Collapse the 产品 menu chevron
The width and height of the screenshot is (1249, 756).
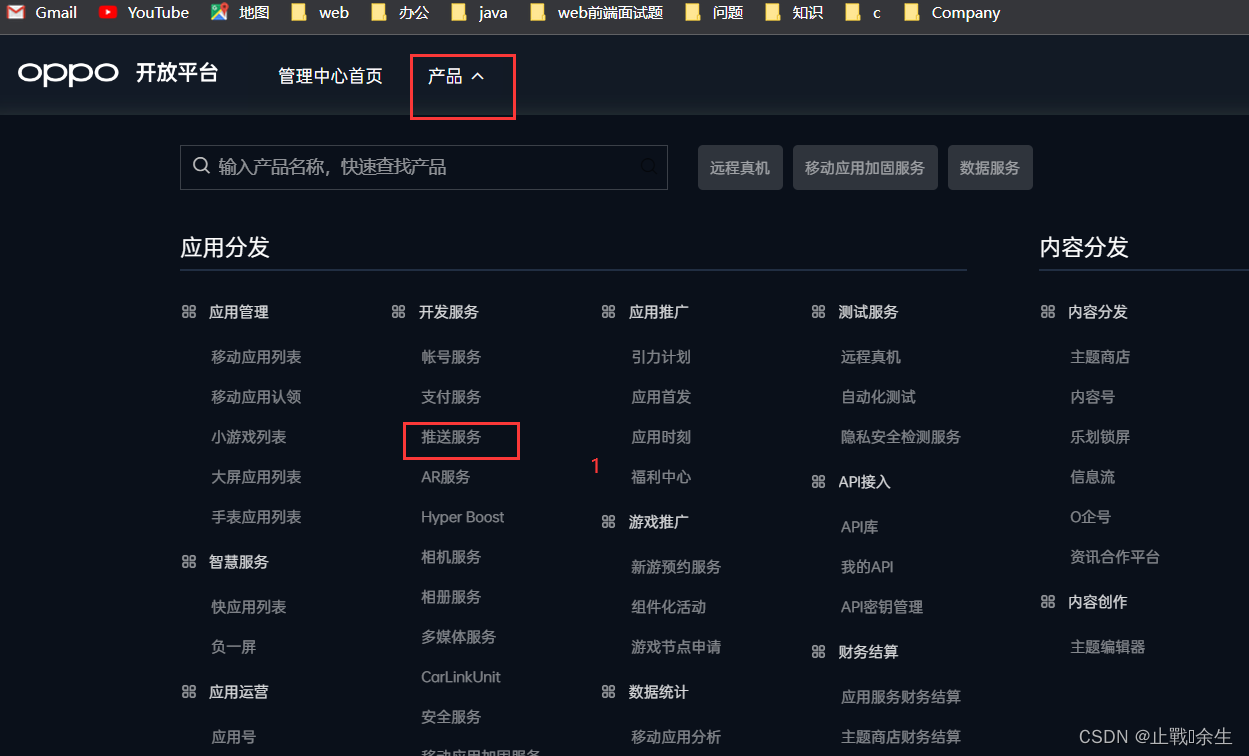[478, 76]
